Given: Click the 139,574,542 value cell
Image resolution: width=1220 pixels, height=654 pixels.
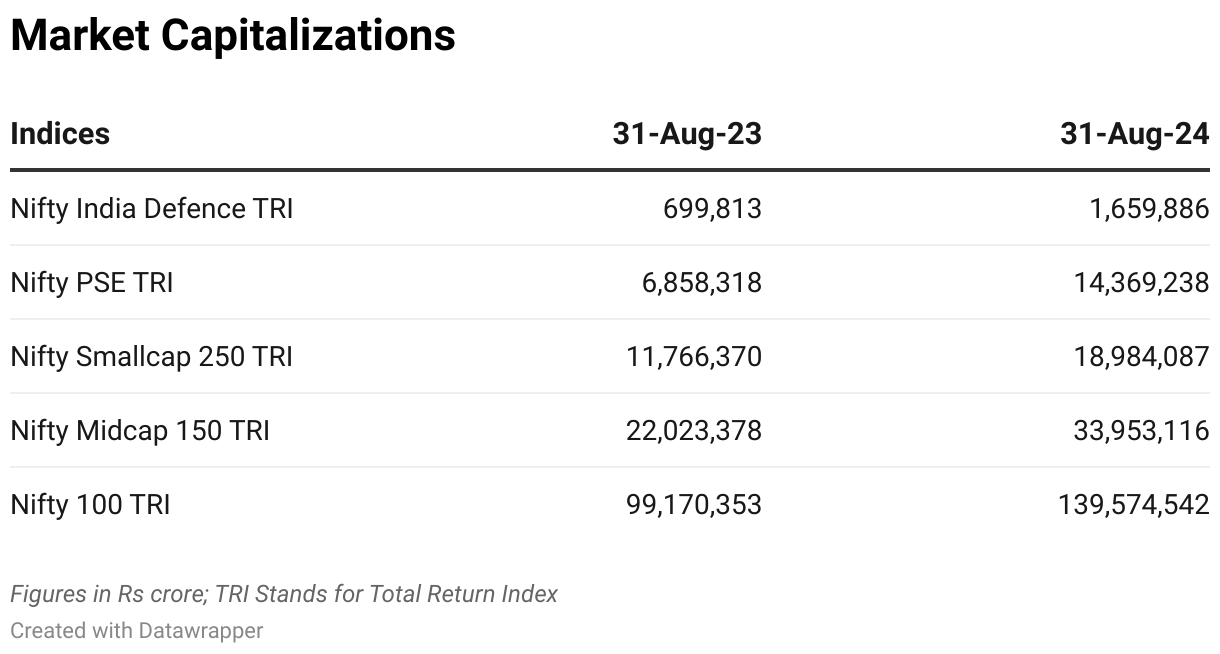Looking at the screenshot, I should point(1134,505).
